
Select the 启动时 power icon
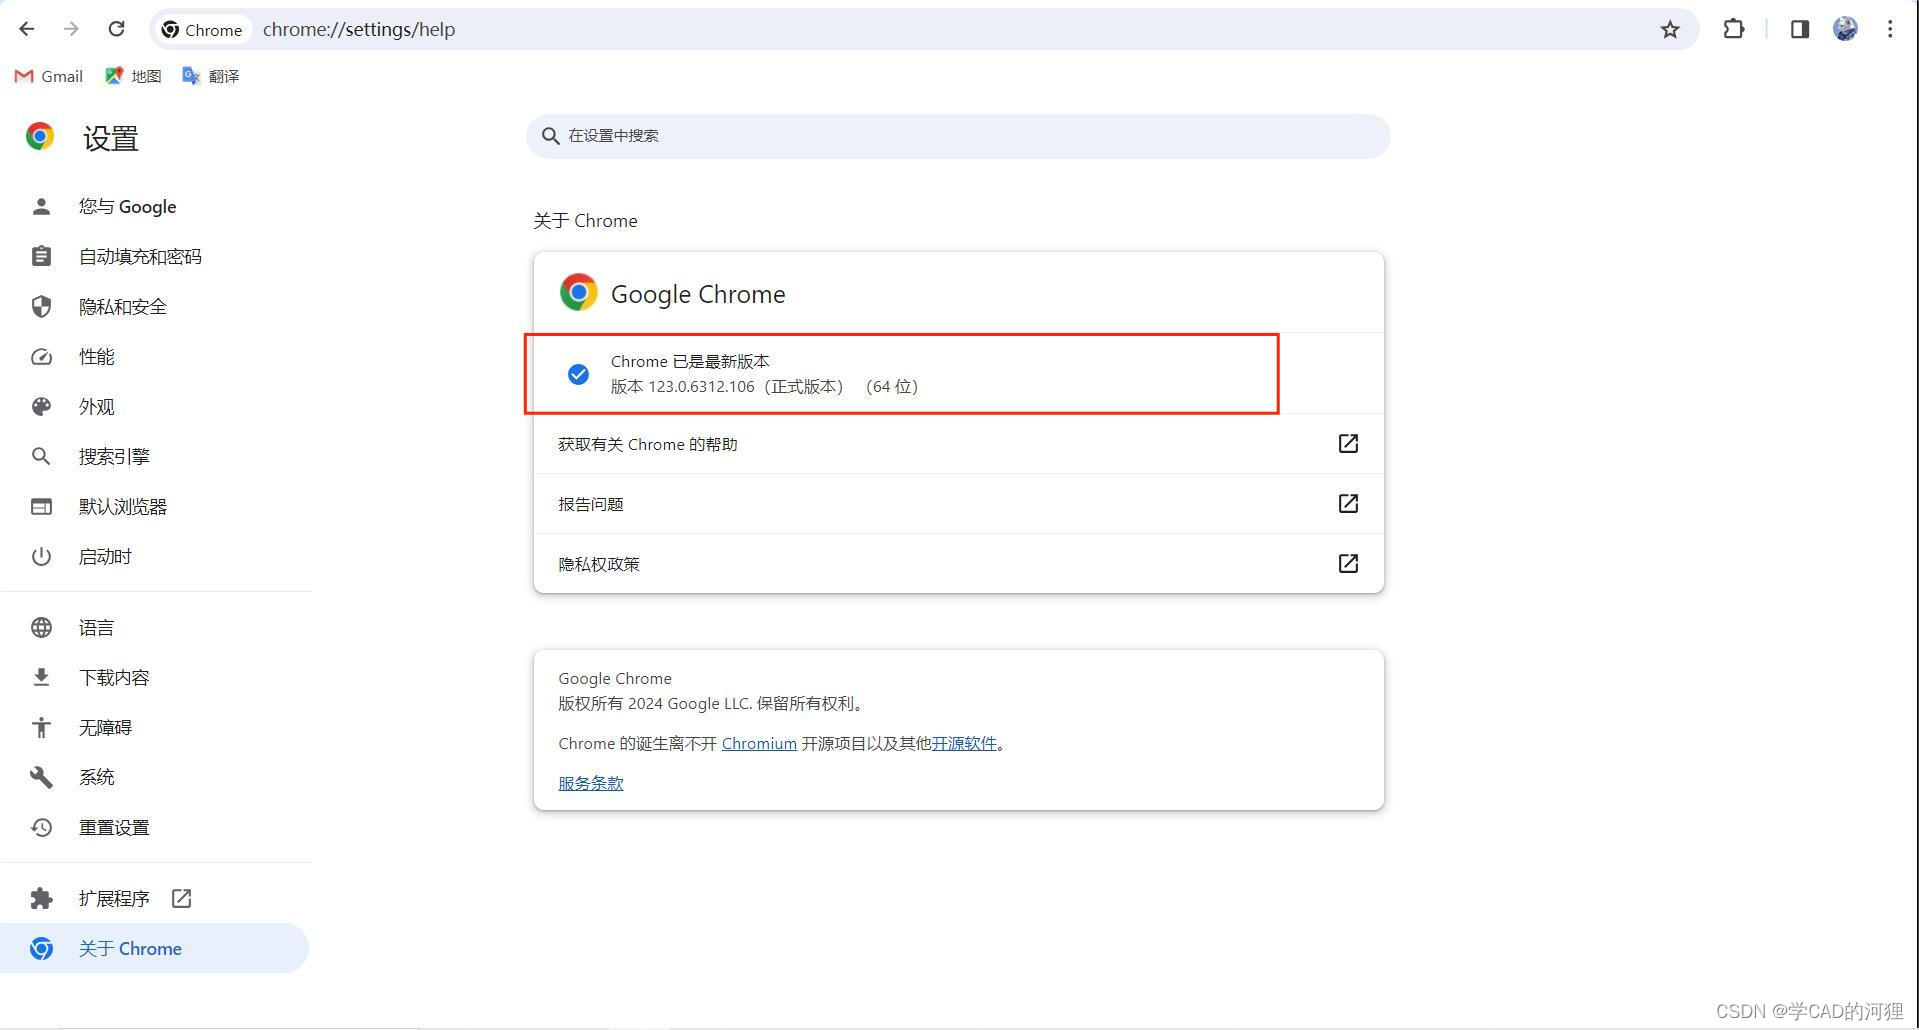[41, 556]
